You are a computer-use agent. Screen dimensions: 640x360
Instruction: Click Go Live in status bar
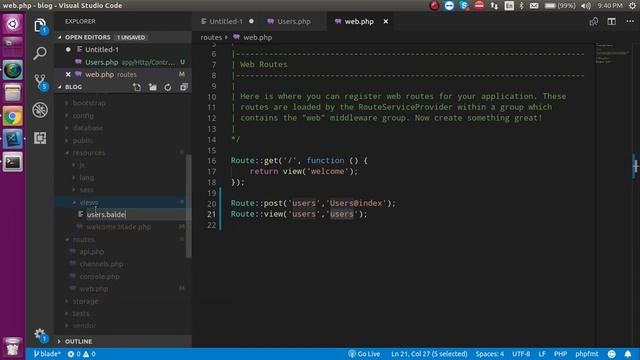(x=364, y=354)
